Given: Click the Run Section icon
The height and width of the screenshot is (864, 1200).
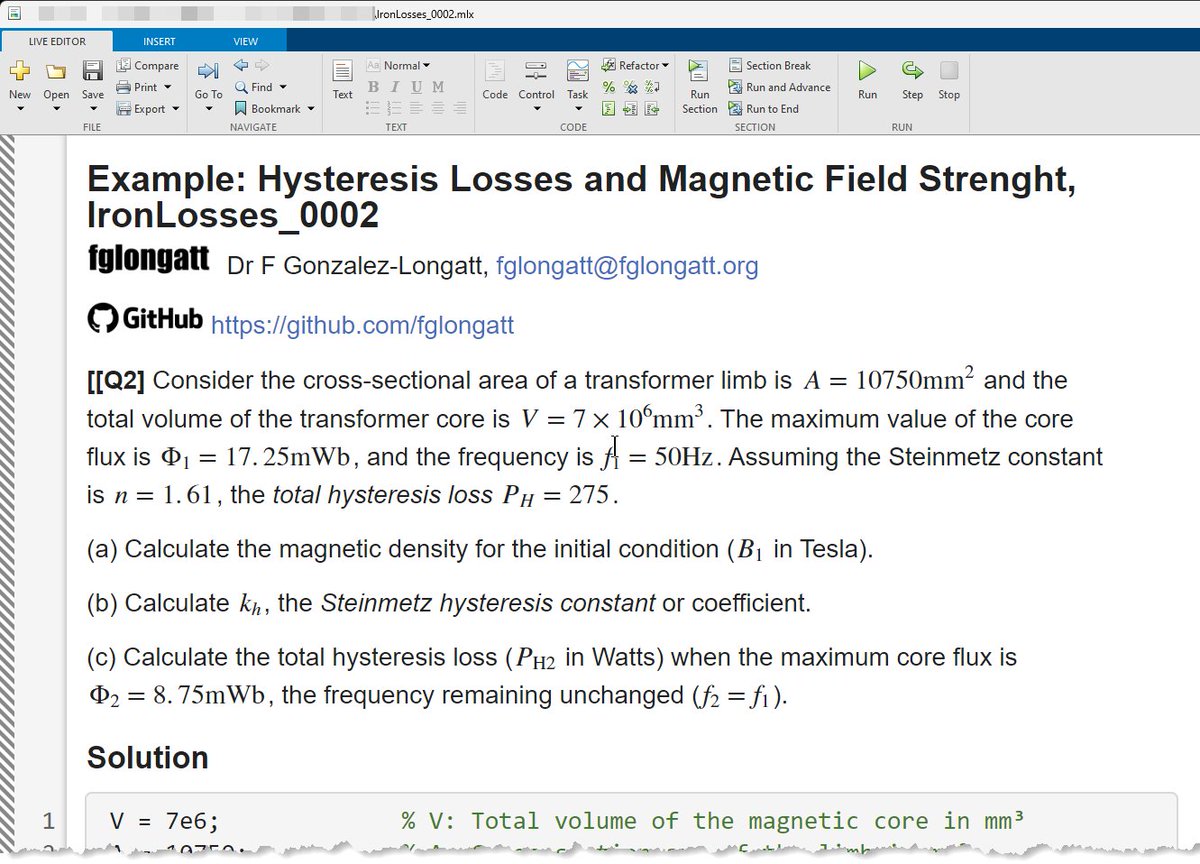Looking at the screenshot, I should click(x=699, y=71).
